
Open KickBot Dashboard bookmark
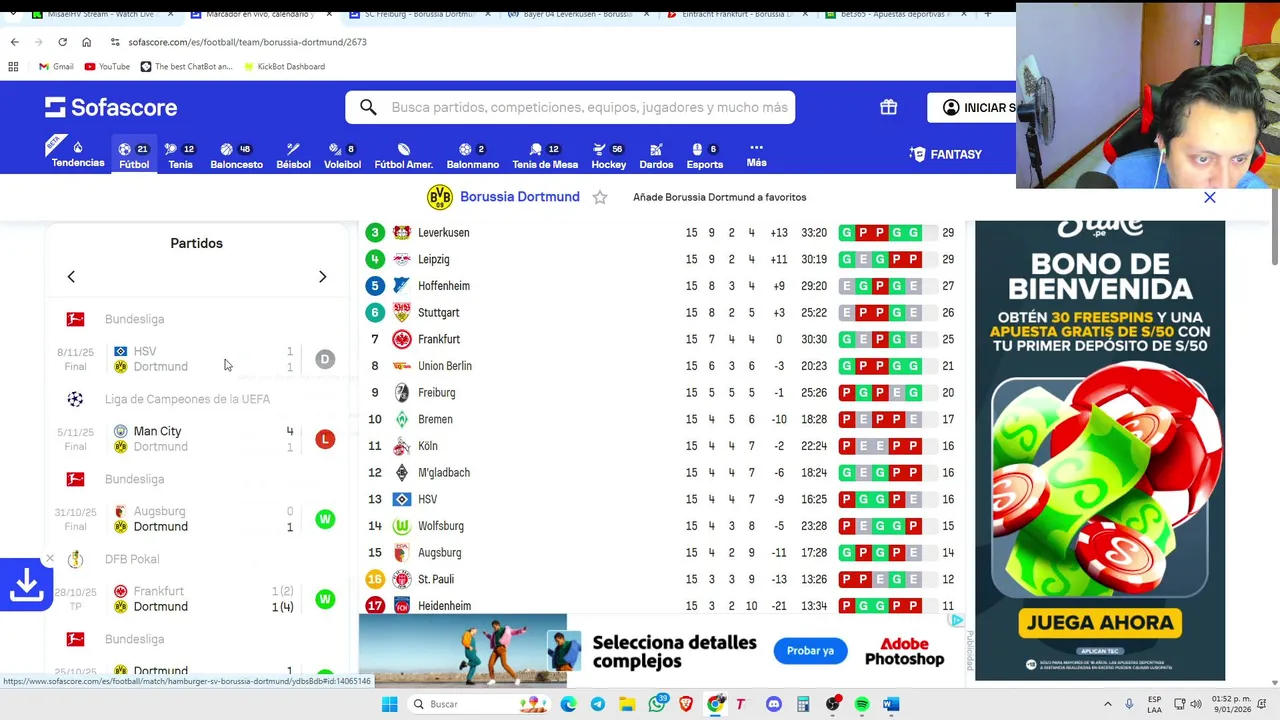click(283, 66)
